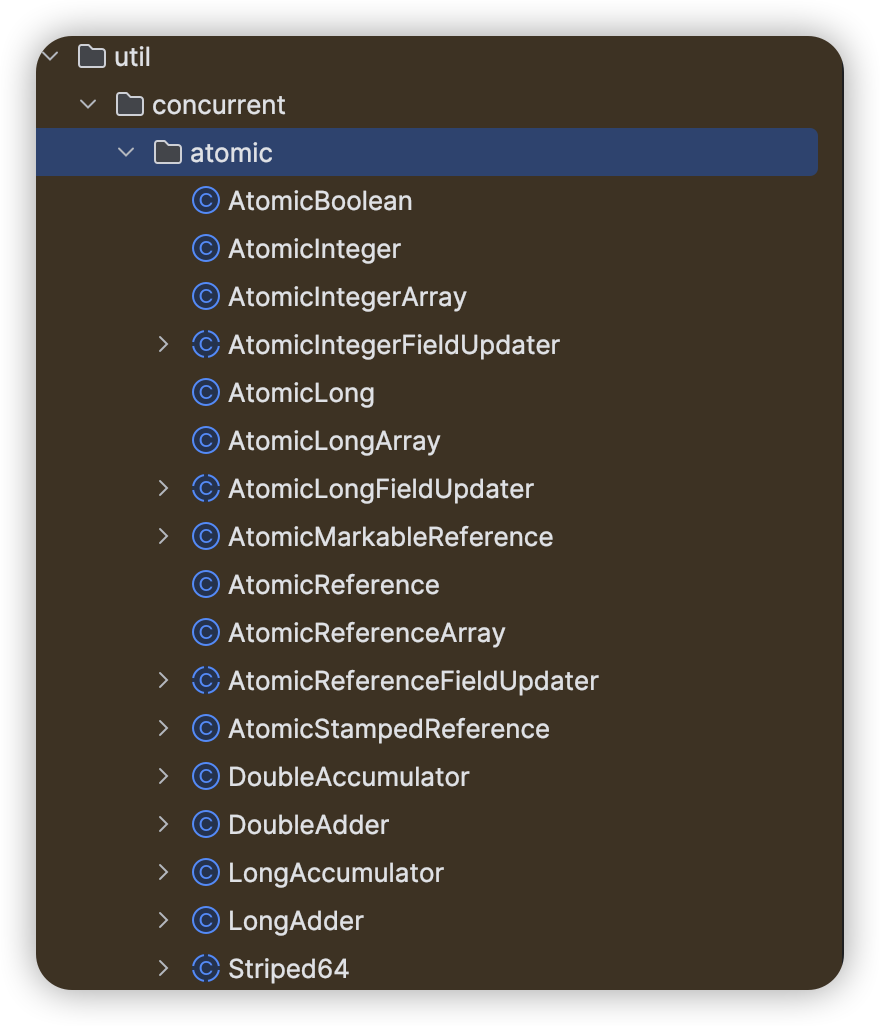Screen dimensions: 880x1026
Task: Click the AtomicLongArray class icon
Action: pyautogui.click(x=205, y=440)
